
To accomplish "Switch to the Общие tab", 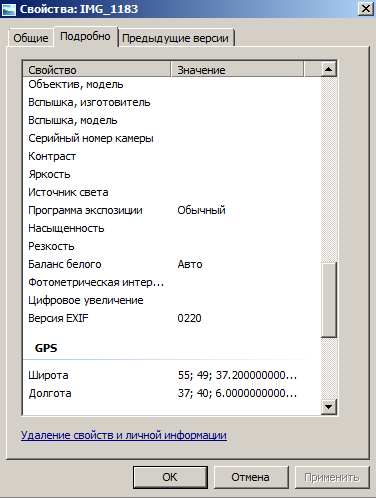I will point(31,38).
